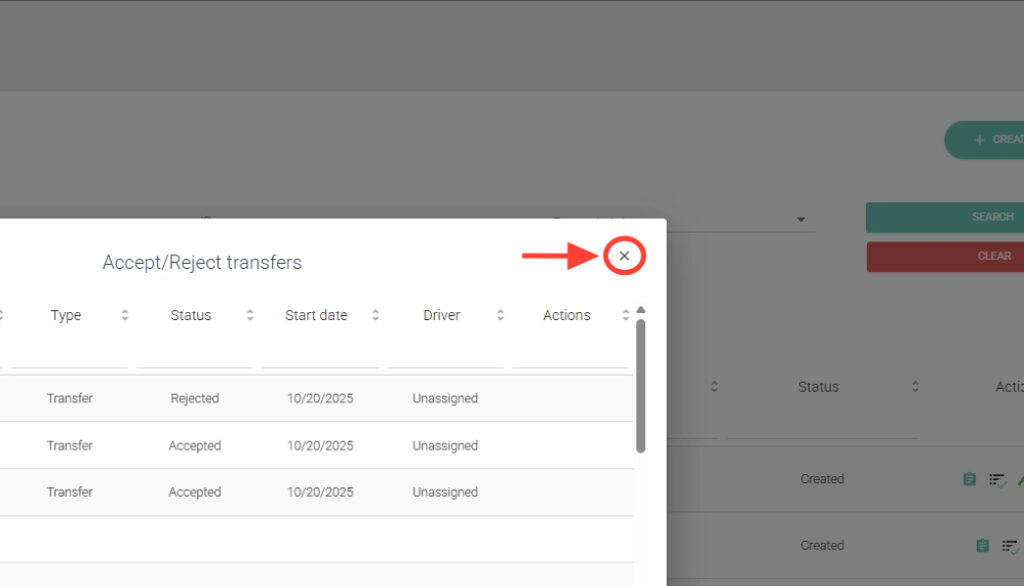Click the Create button with plus sign
Image resolution: width=1024 pixels, height=586 pixels.
(985, 140)
